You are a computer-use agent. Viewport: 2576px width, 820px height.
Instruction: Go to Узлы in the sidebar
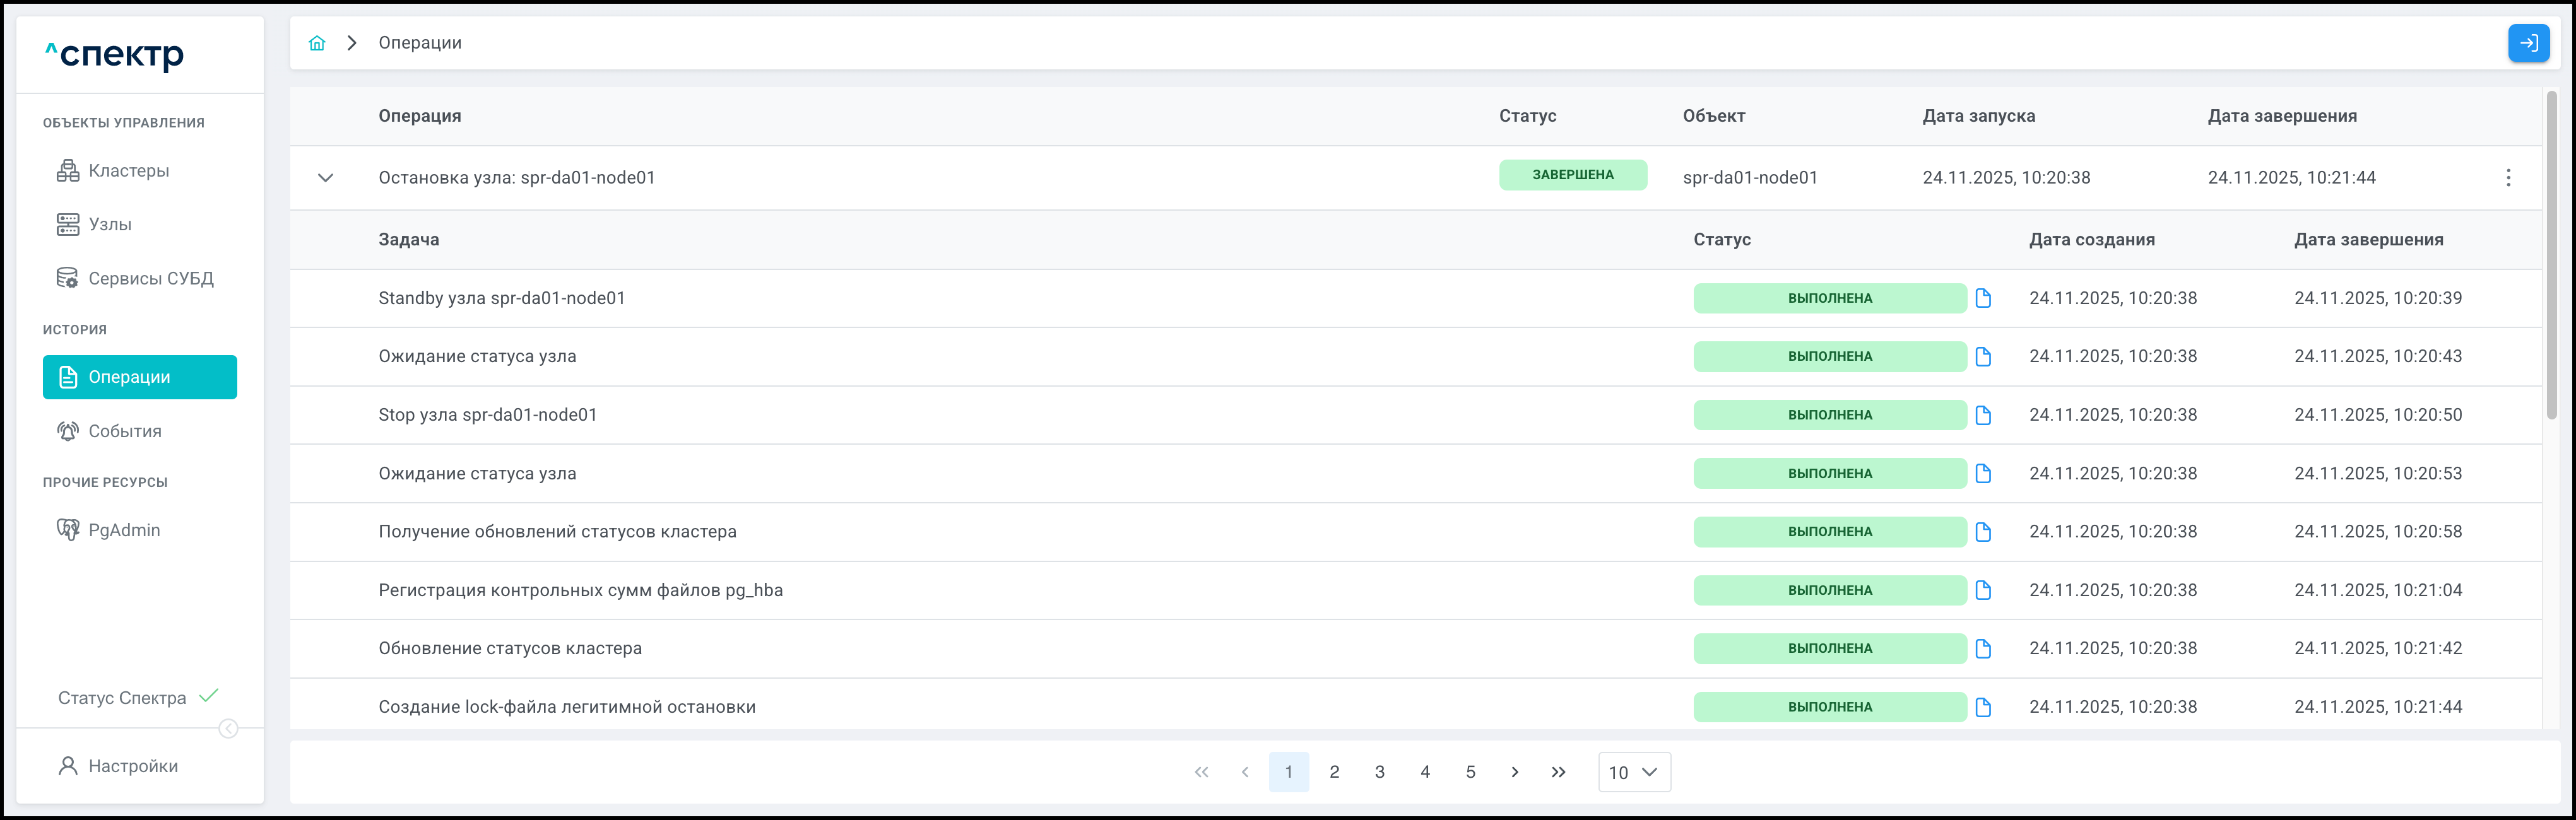pyautogui.click(x=110, y=225)
